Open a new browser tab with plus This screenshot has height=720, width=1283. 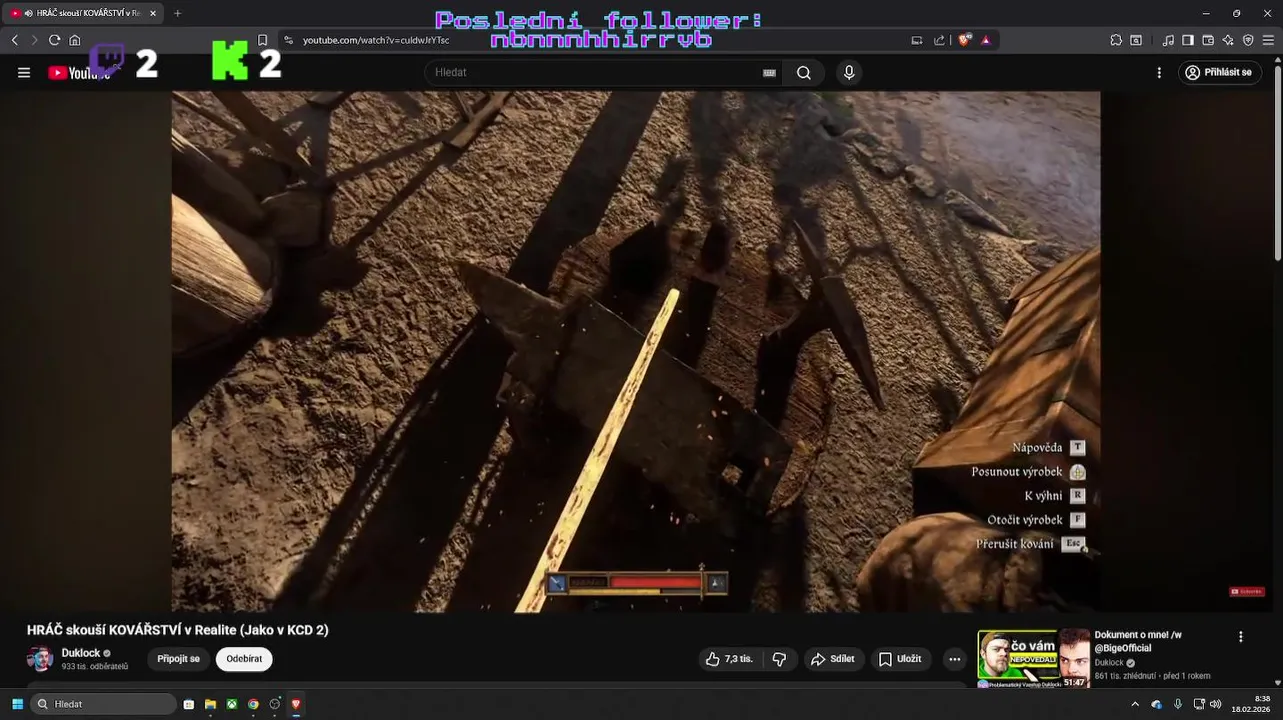pos(178,13)
